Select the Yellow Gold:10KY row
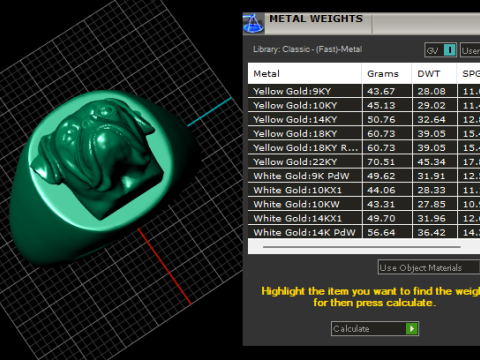480x360 pixels. (x=364, y=105)
